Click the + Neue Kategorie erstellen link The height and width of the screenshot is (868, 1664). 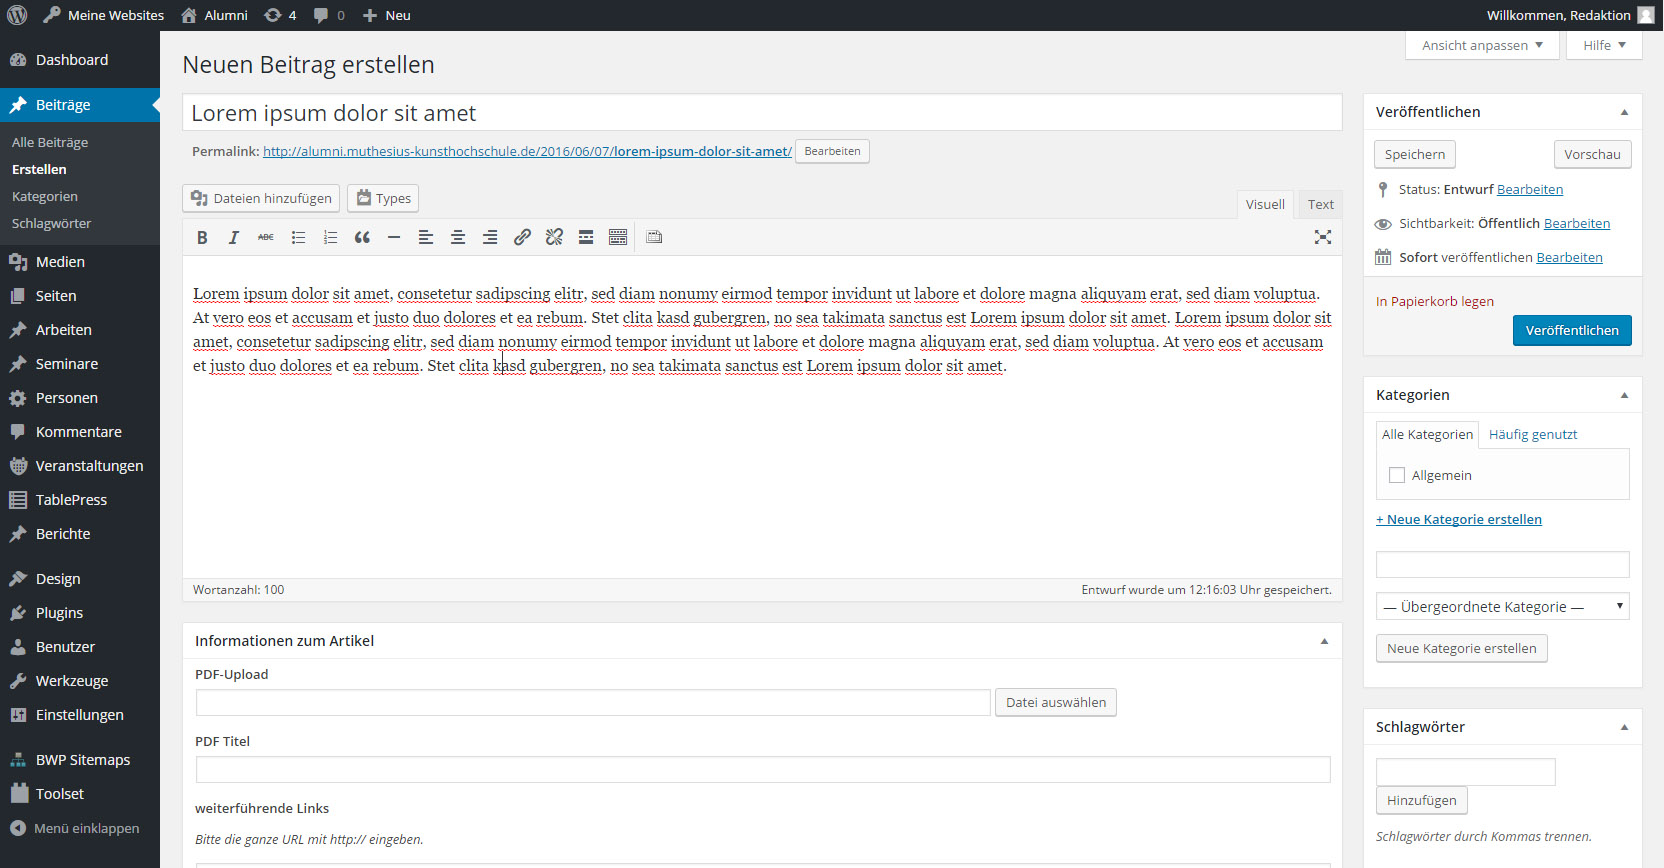pos(1458,520)
